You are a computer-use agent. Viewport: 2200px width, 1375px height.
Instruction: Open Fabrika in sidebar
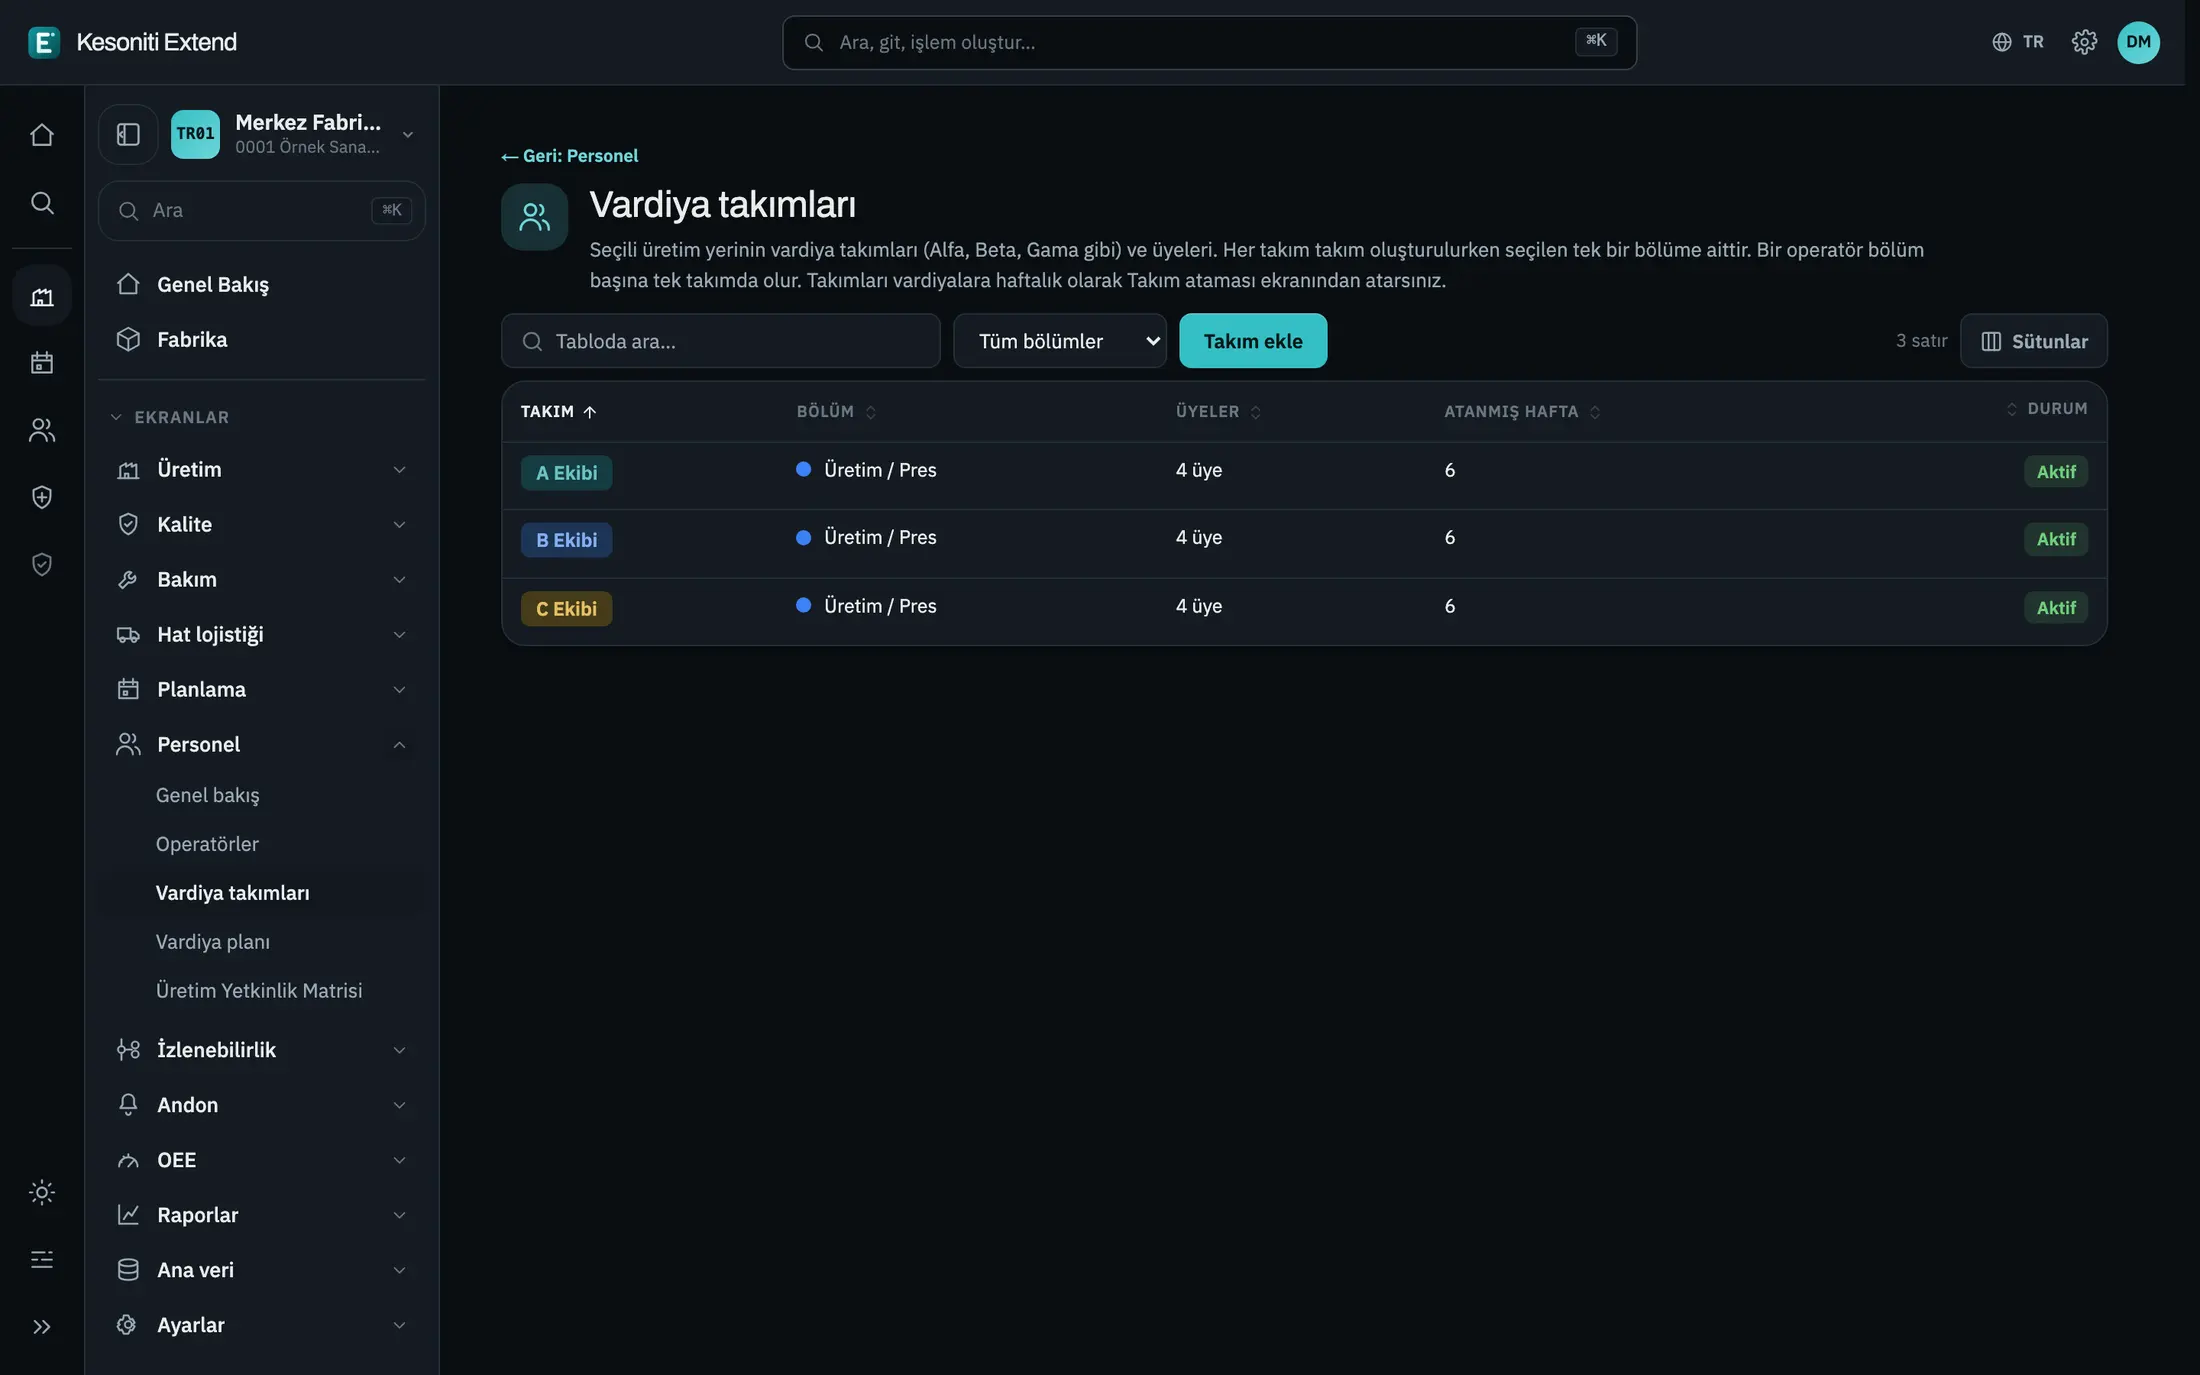(x=262, y=339)
